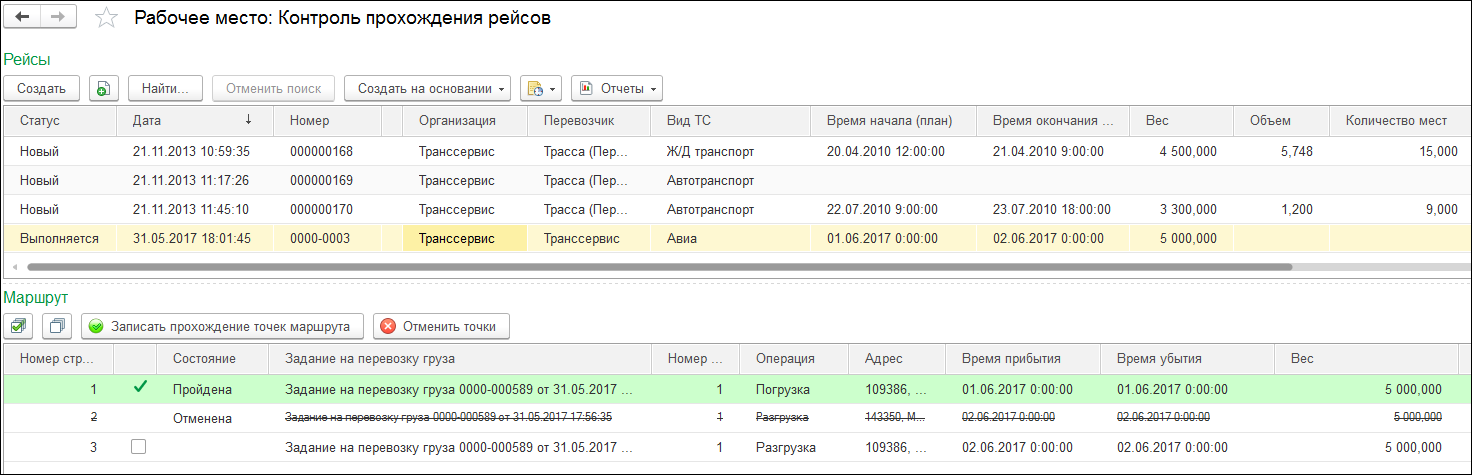Click the back navigation arrow
This screenshot has height=475, width=1472.
[x=22, y=18]
